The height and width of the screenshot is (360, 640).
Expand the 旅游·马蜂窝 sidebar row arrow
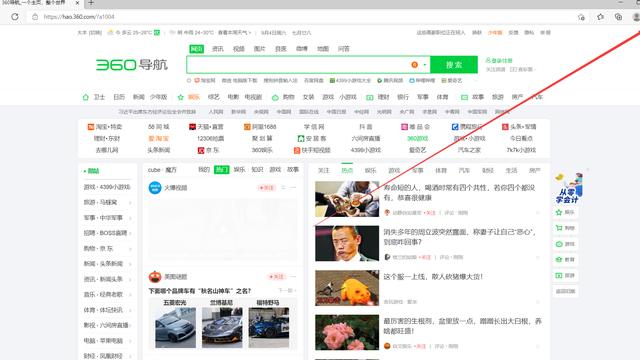coord(130,202)
